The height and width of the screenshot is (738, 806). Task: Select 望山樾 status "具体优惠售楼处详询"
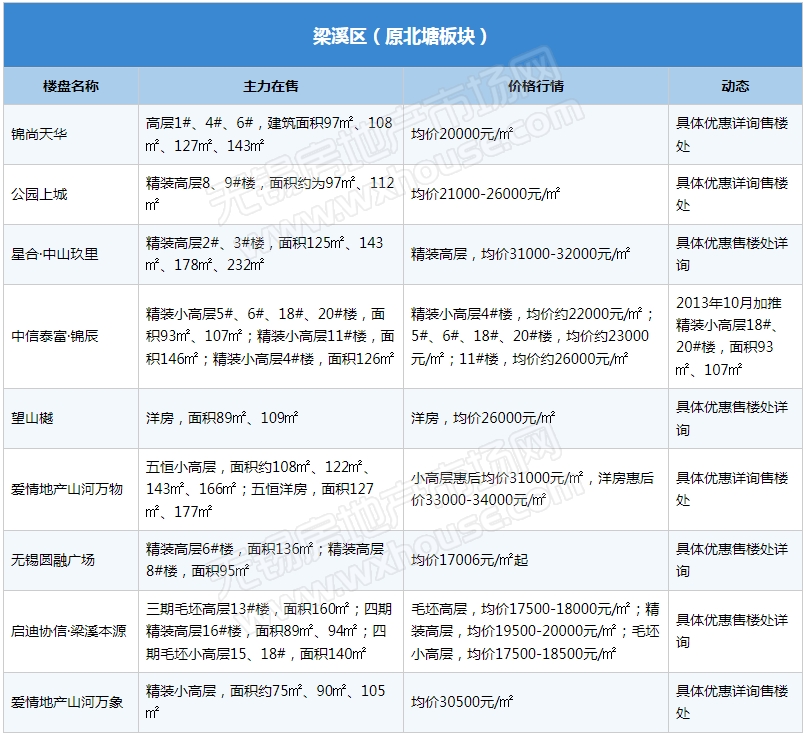click(732, 418)
